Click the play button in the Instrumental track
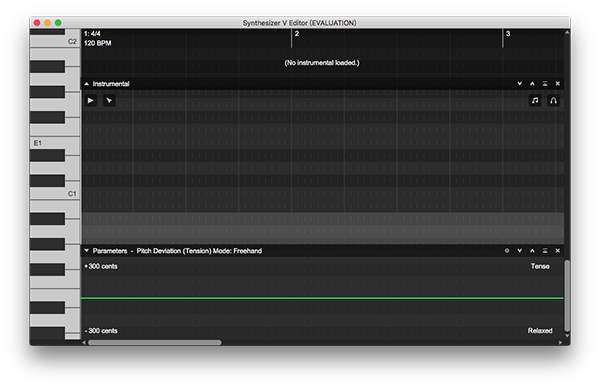The width and height of the screenshot is (600, 388). (91, 101)
